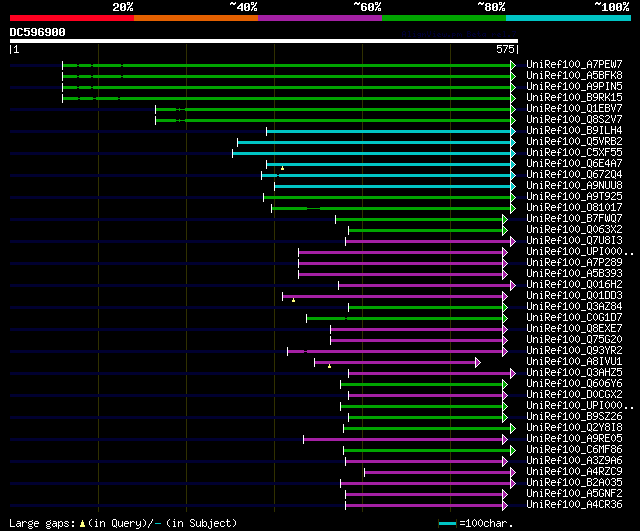The height and width of the screenshot is (531, 640).
Task: Select UniRef100_B7FWQ7 label
Action: [574, 219]
